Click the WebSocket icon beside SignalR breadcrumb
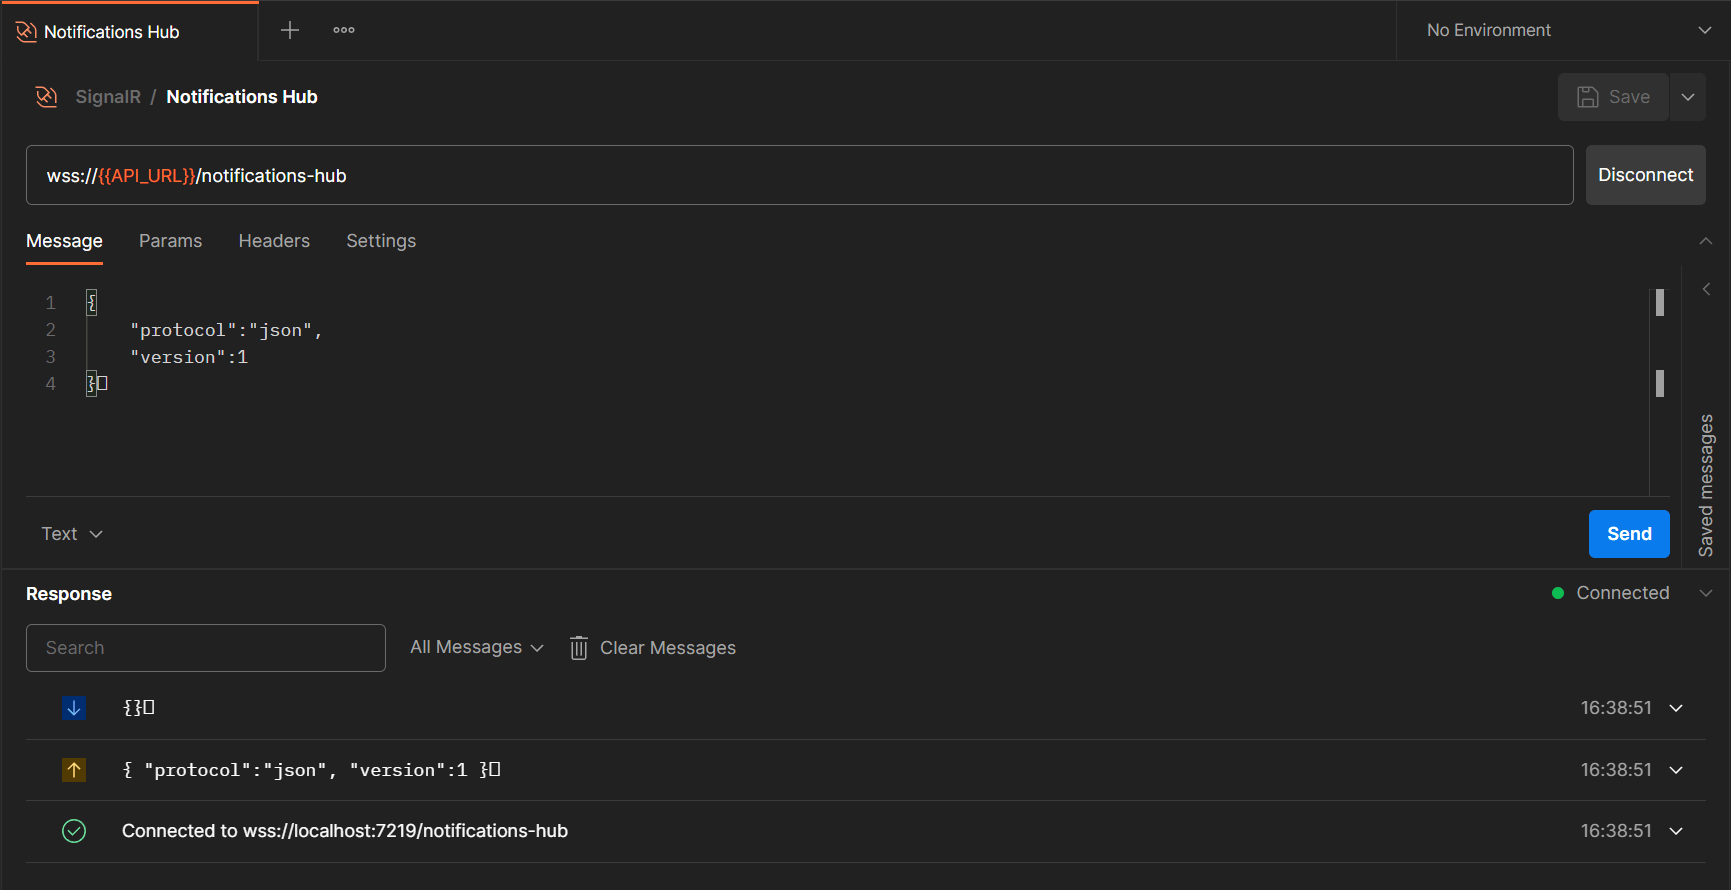1731x890 pixels. pyautogui.click(x=46, y=97)
